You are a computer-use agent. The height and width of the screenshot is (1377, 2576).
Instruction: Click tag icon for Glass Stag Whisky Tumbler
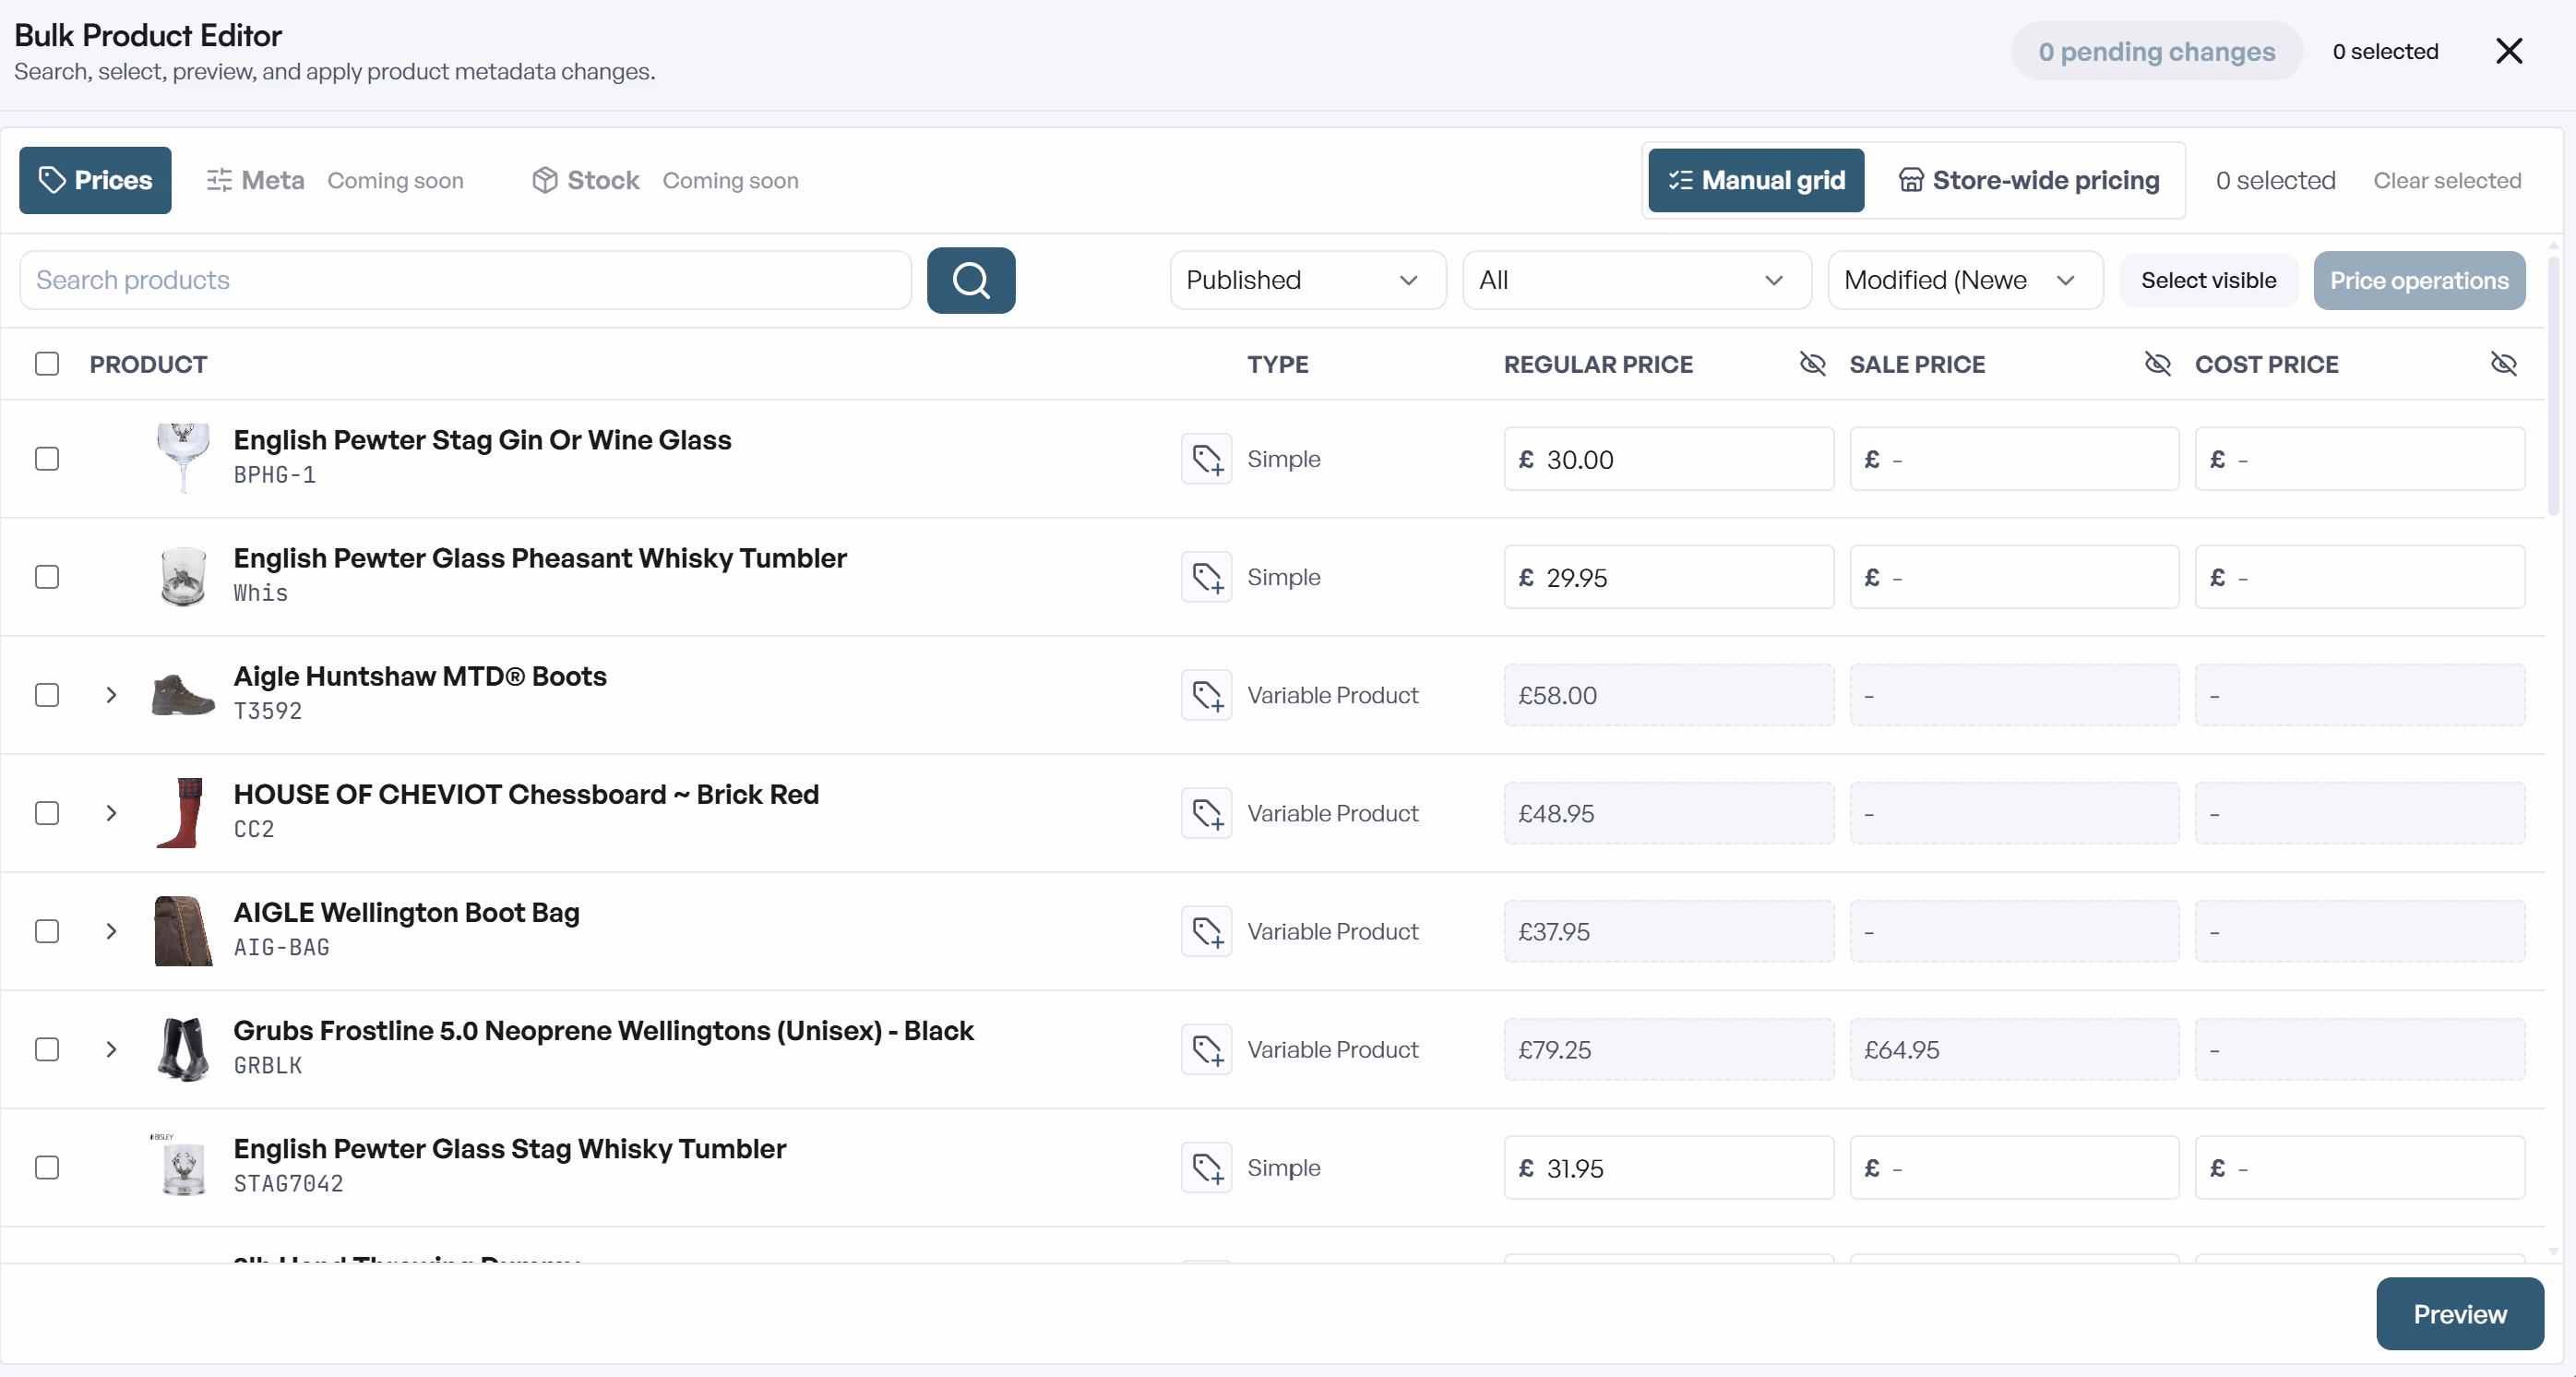tap(1206, 1167)
